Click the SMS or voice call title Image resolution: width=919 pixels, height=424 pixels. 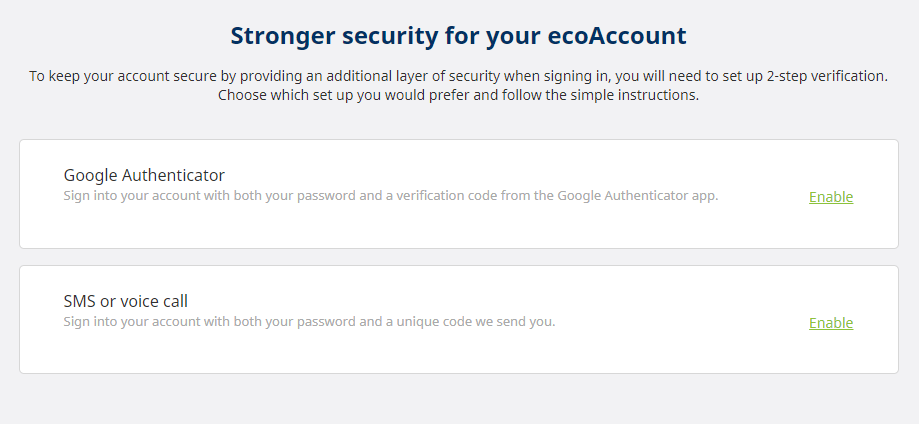click(125, 301)
